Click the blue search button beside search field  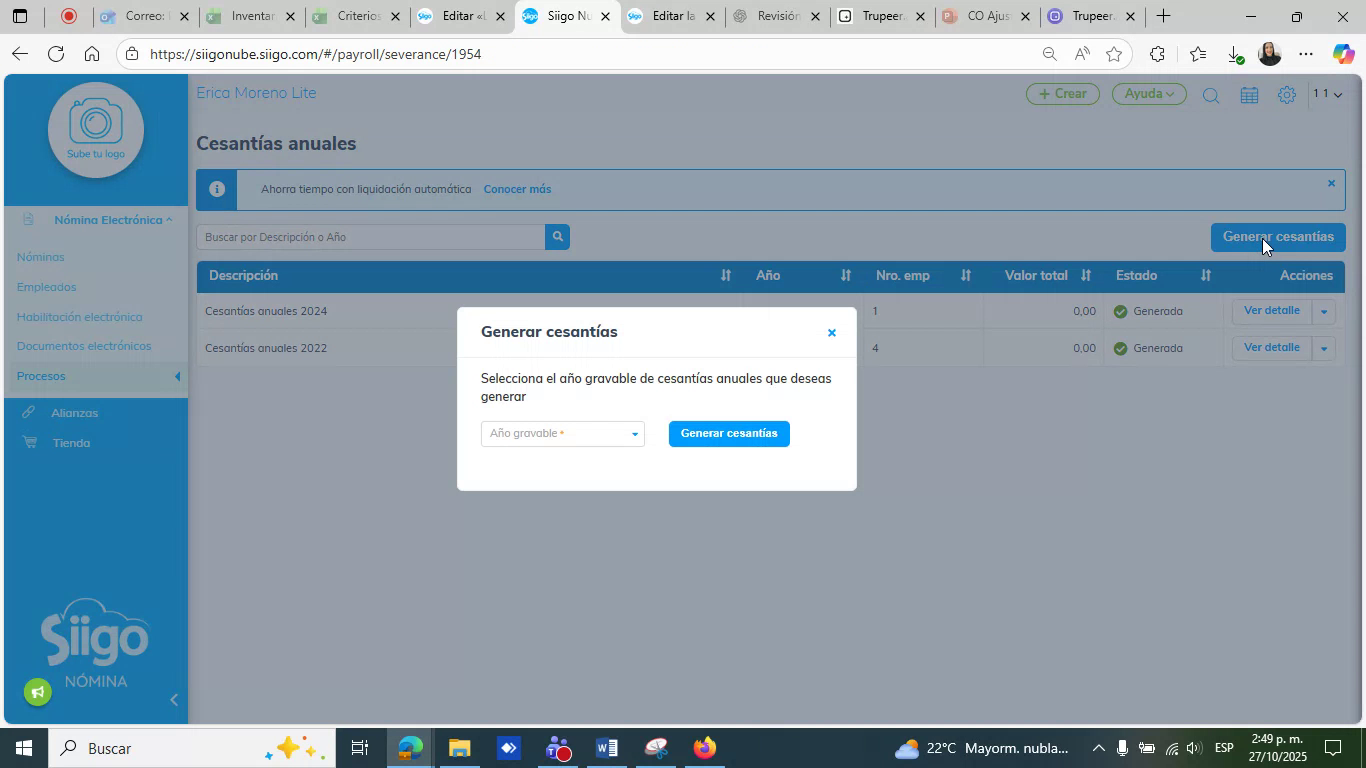click(x=557, y=237)
